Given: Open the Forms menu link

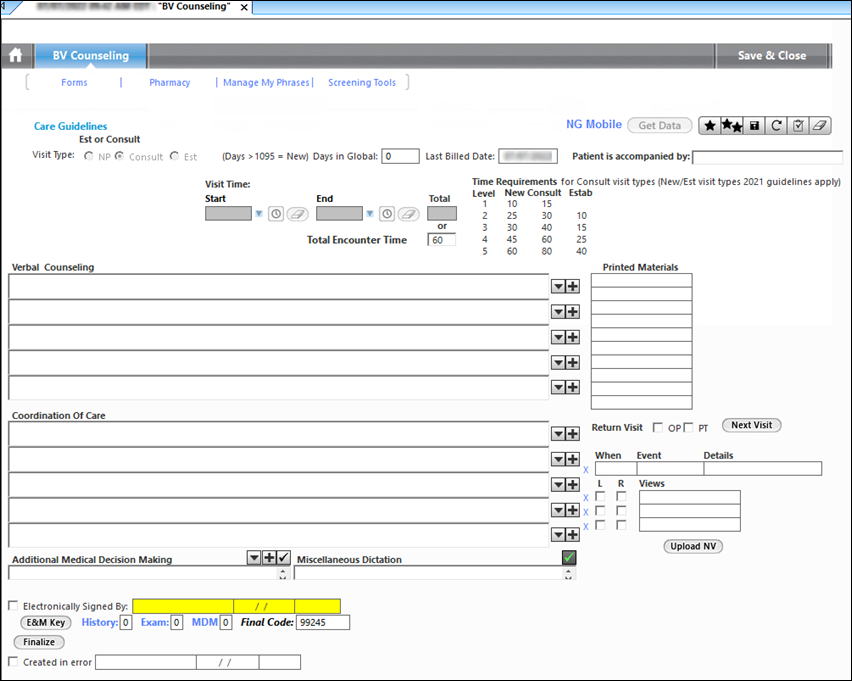Looking at the screenshot, I should click(74, 83).
